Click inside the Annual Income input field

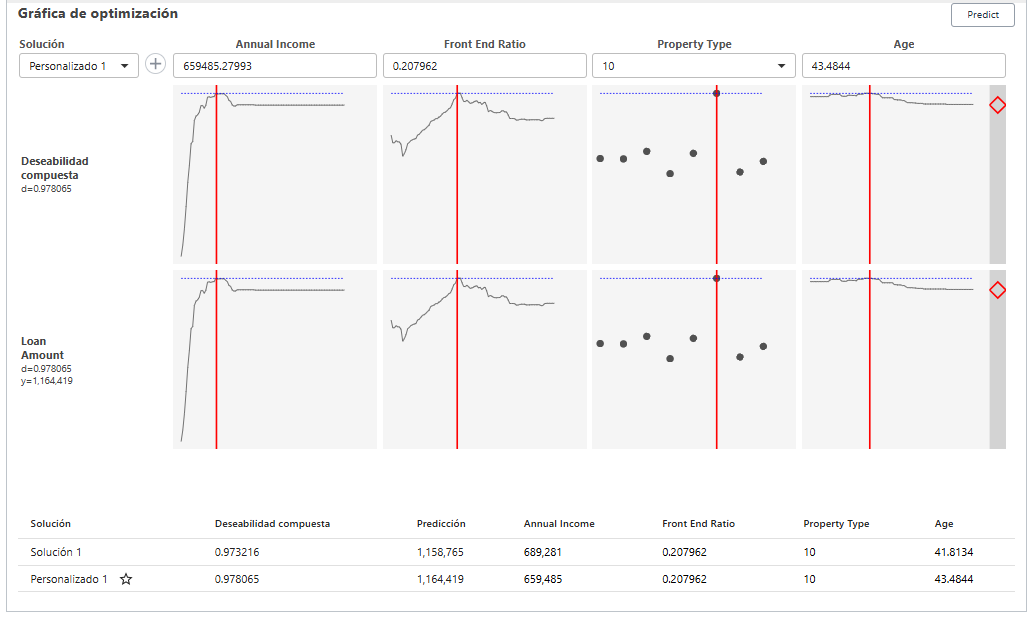276,64
